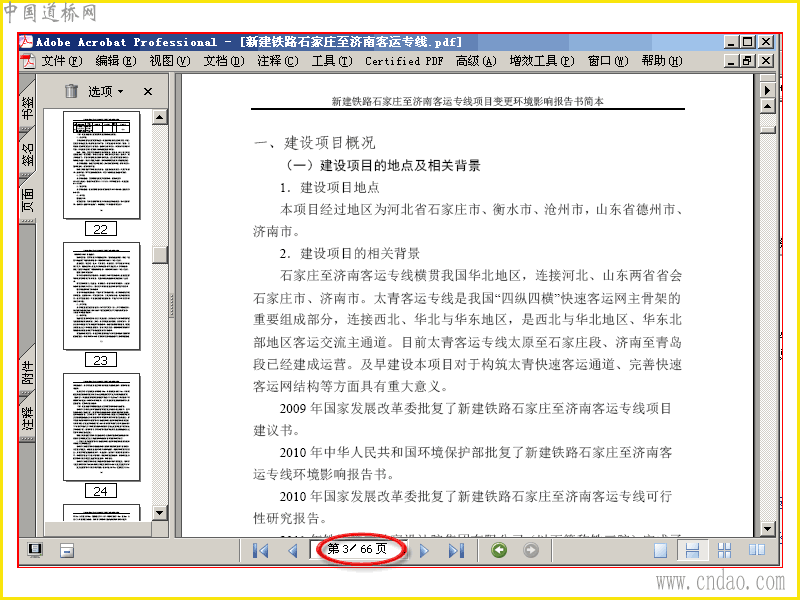
Task: Open the Certified PDF menu
Action: pos(404,61)
